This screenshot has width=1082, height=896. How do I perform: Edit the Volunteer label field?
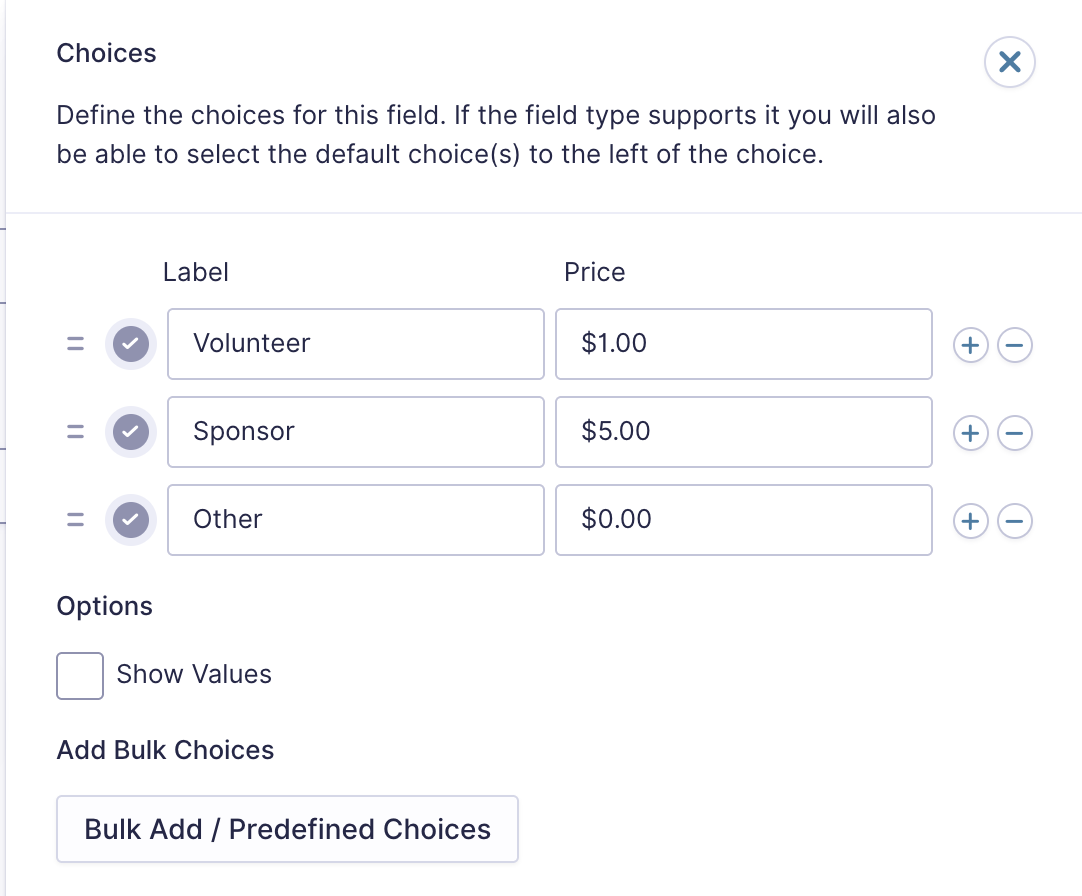(x=355, y=344)
